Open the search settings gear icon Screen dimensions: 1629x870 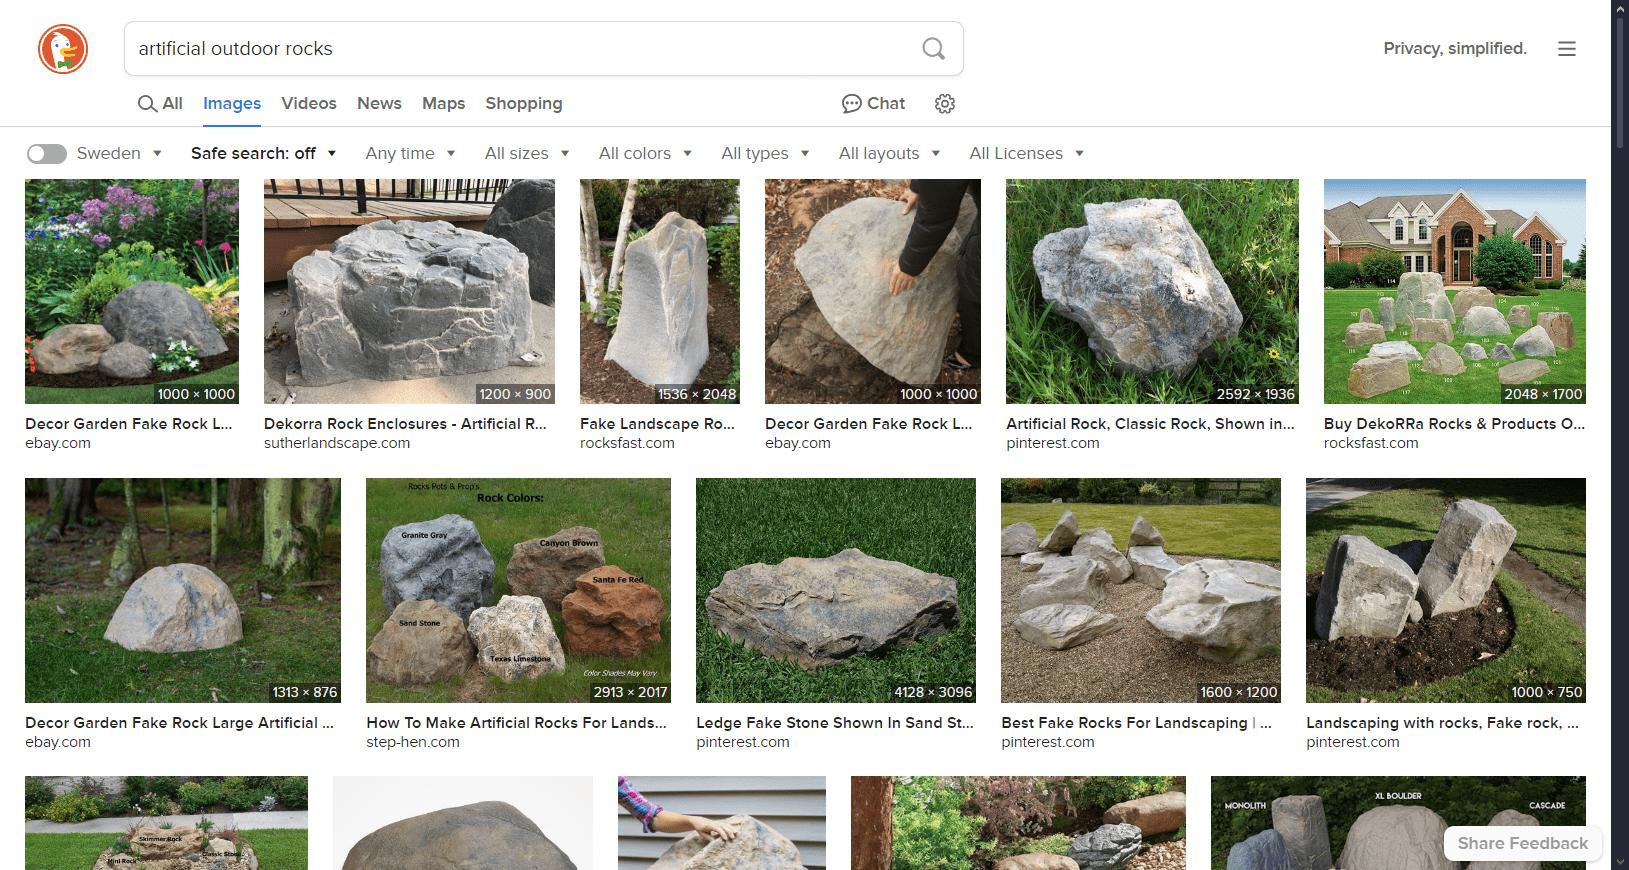[x=945, y=104]
